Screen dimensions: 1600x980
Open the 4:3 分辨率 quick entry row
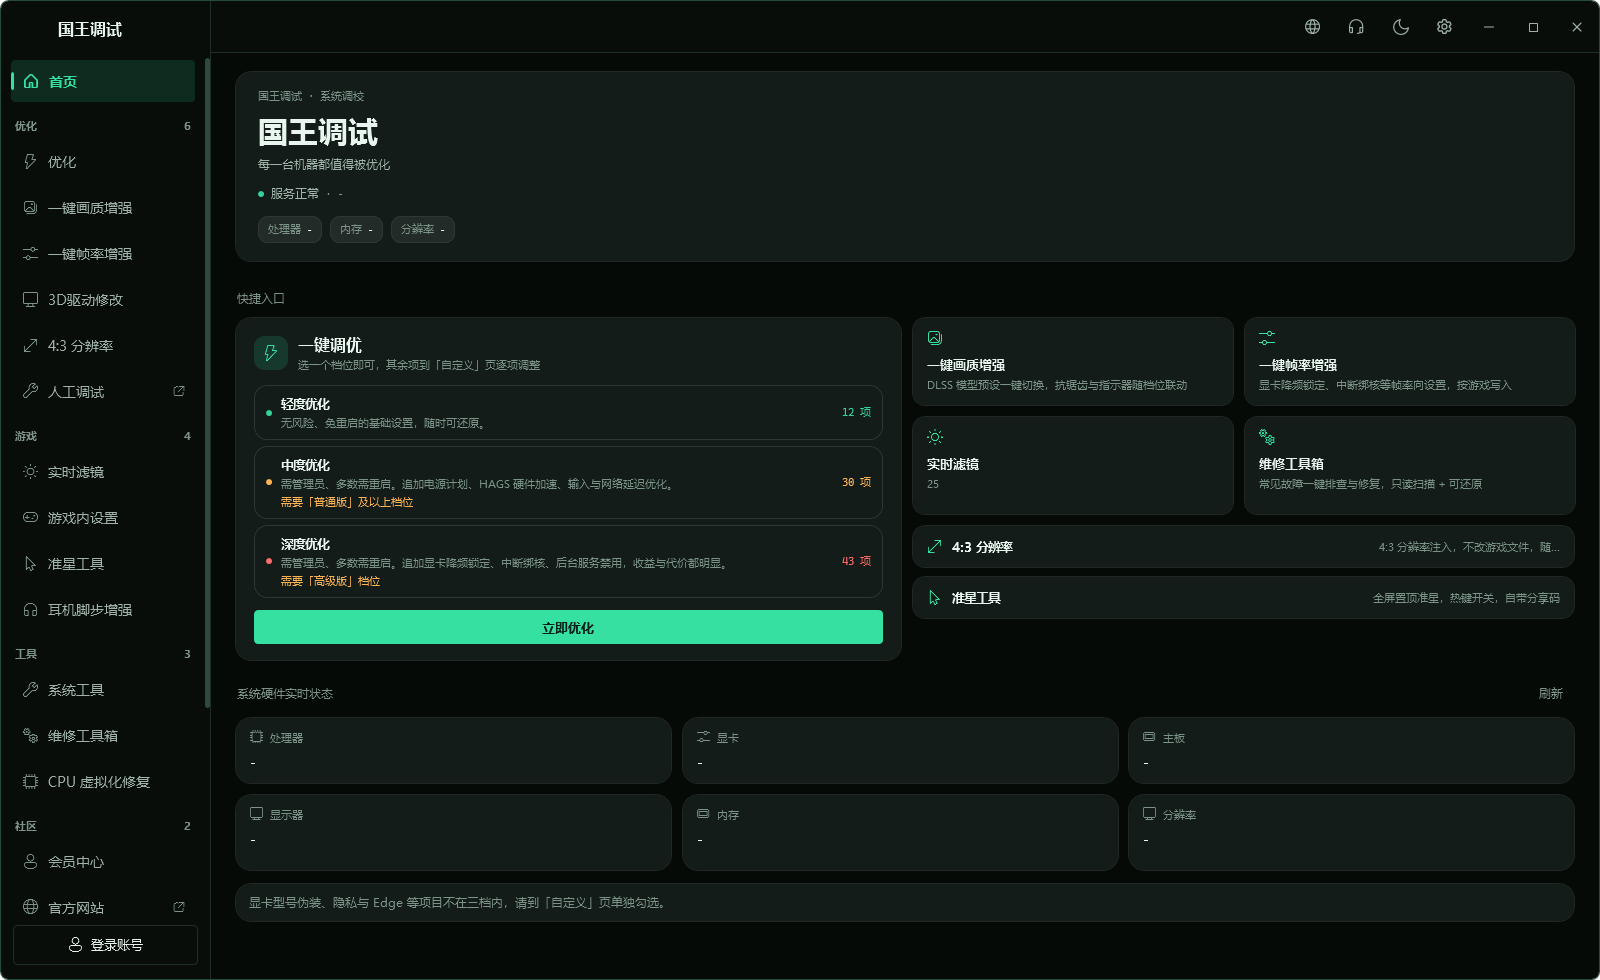point(1243,547)
